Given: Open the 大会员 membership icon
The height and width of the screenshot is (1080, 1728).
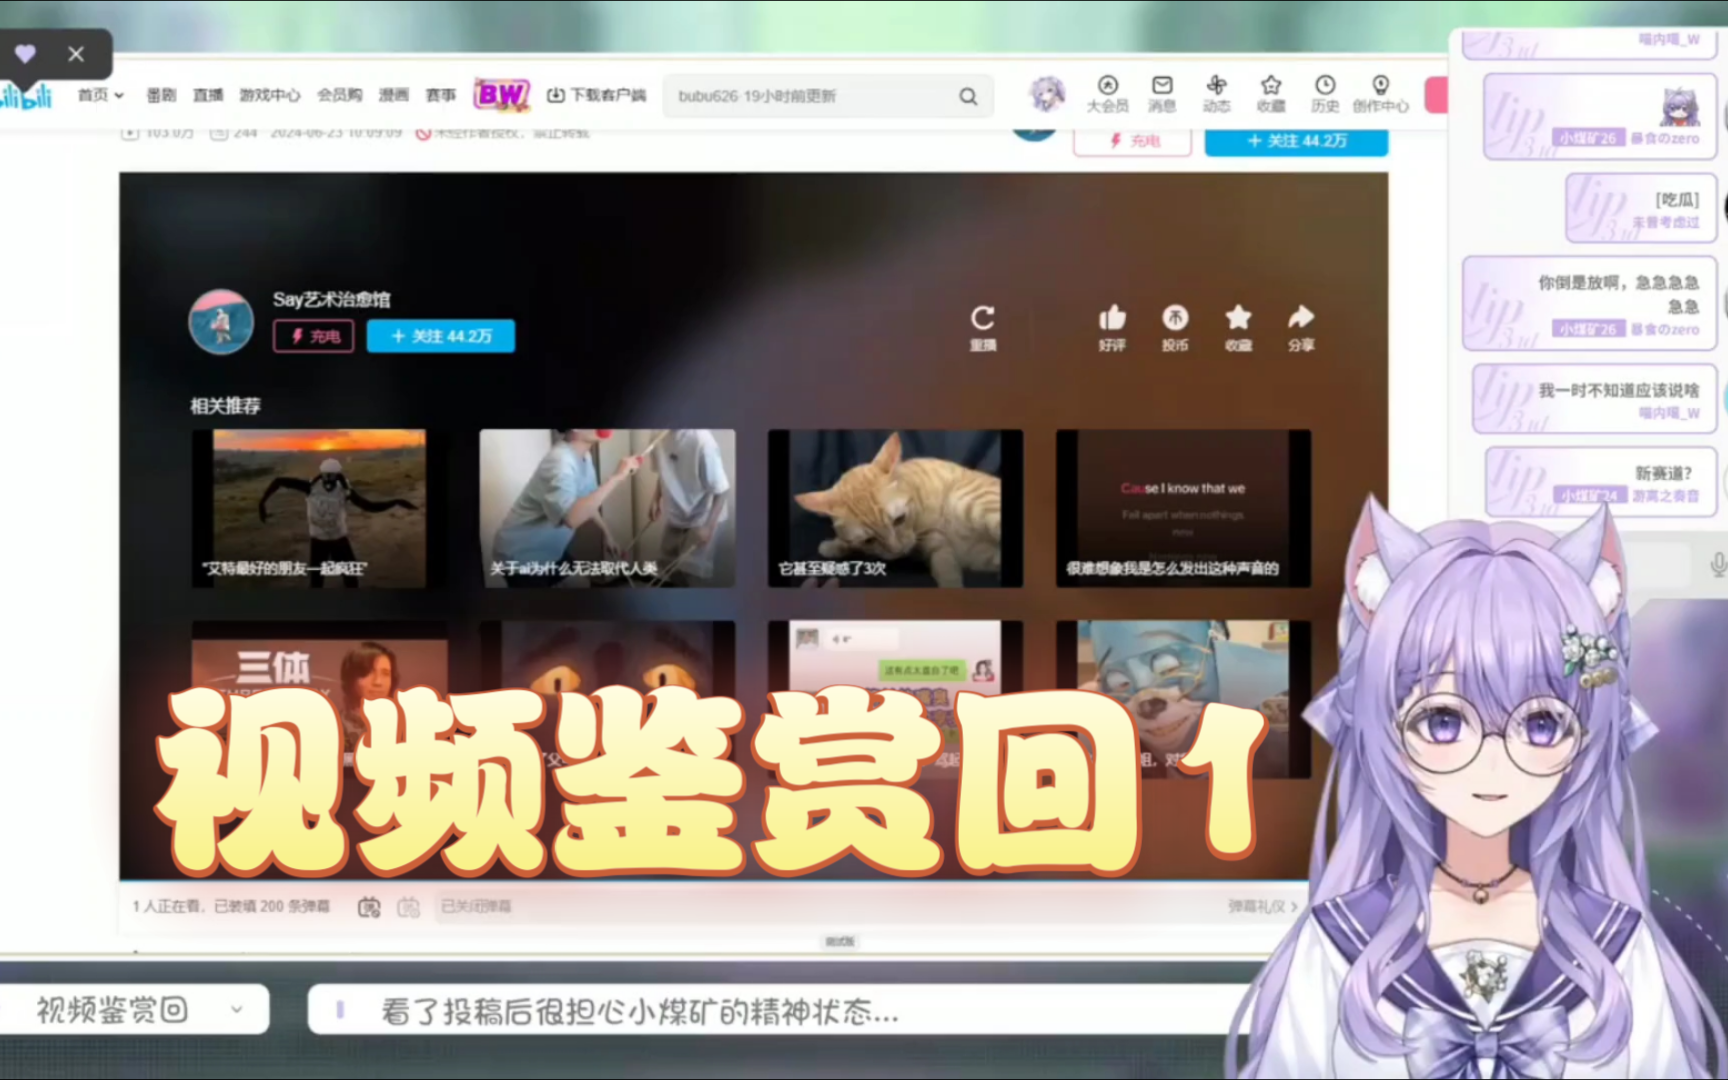Looking at the screenshot, I should tap(1107, 85).
